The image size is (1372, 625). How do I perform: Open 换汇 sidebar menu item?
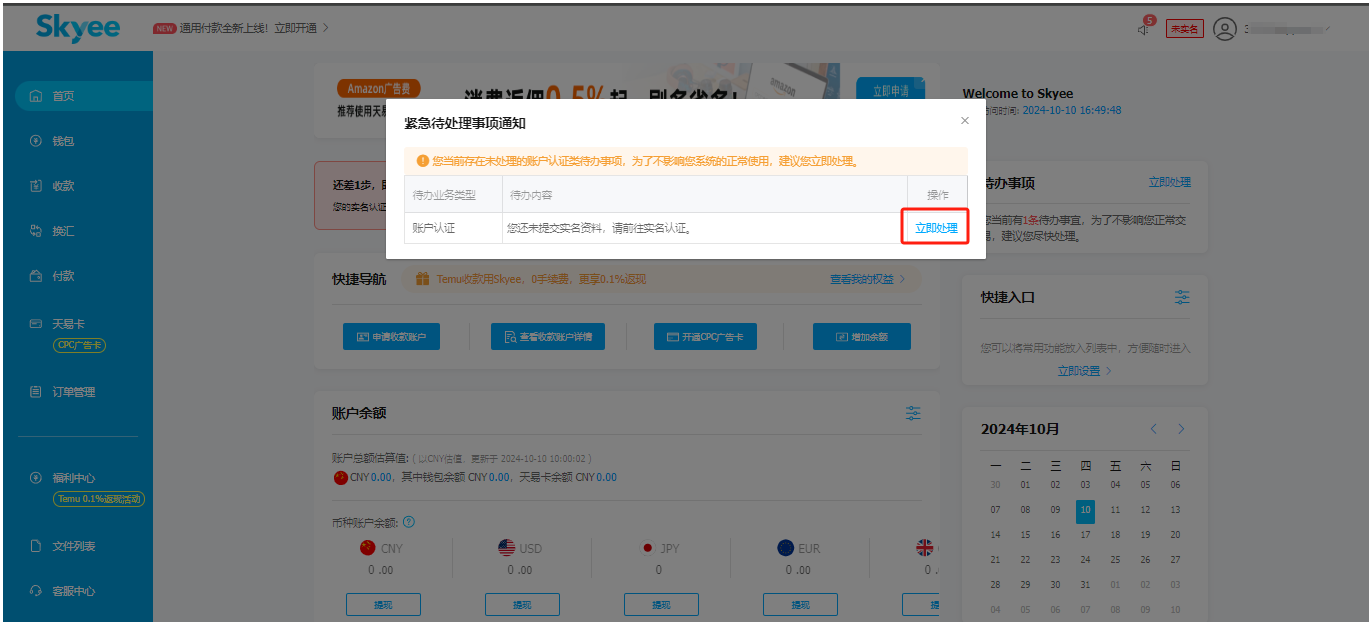[63, 231]
